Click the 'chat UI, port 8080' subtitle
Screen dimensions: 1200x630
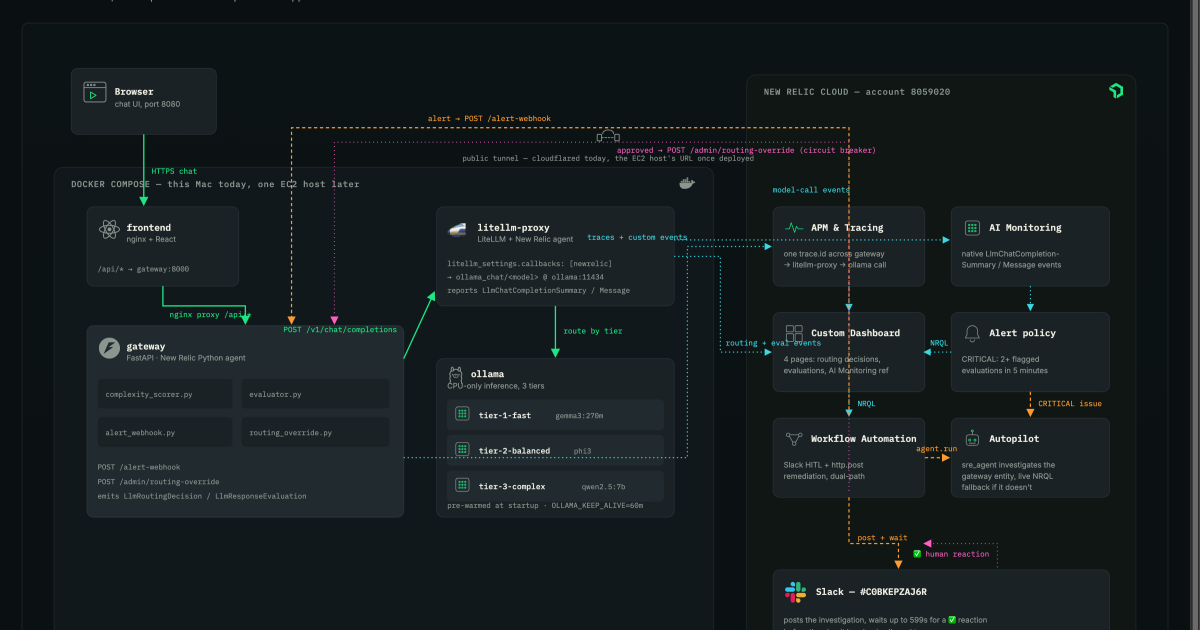tap(147, 104)
